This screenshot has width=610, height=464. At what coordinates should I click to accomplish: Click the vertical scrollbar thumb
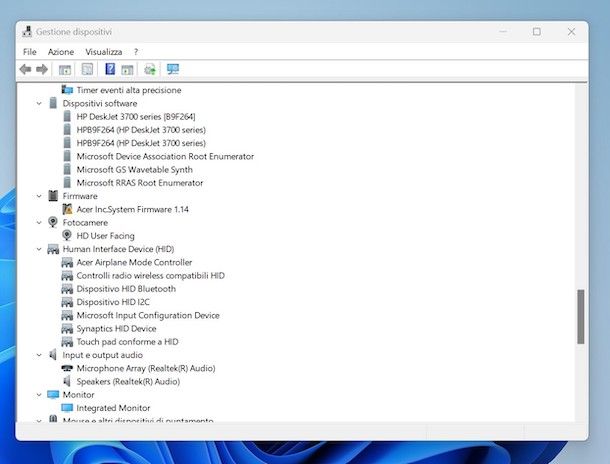(x=580, y=317)
